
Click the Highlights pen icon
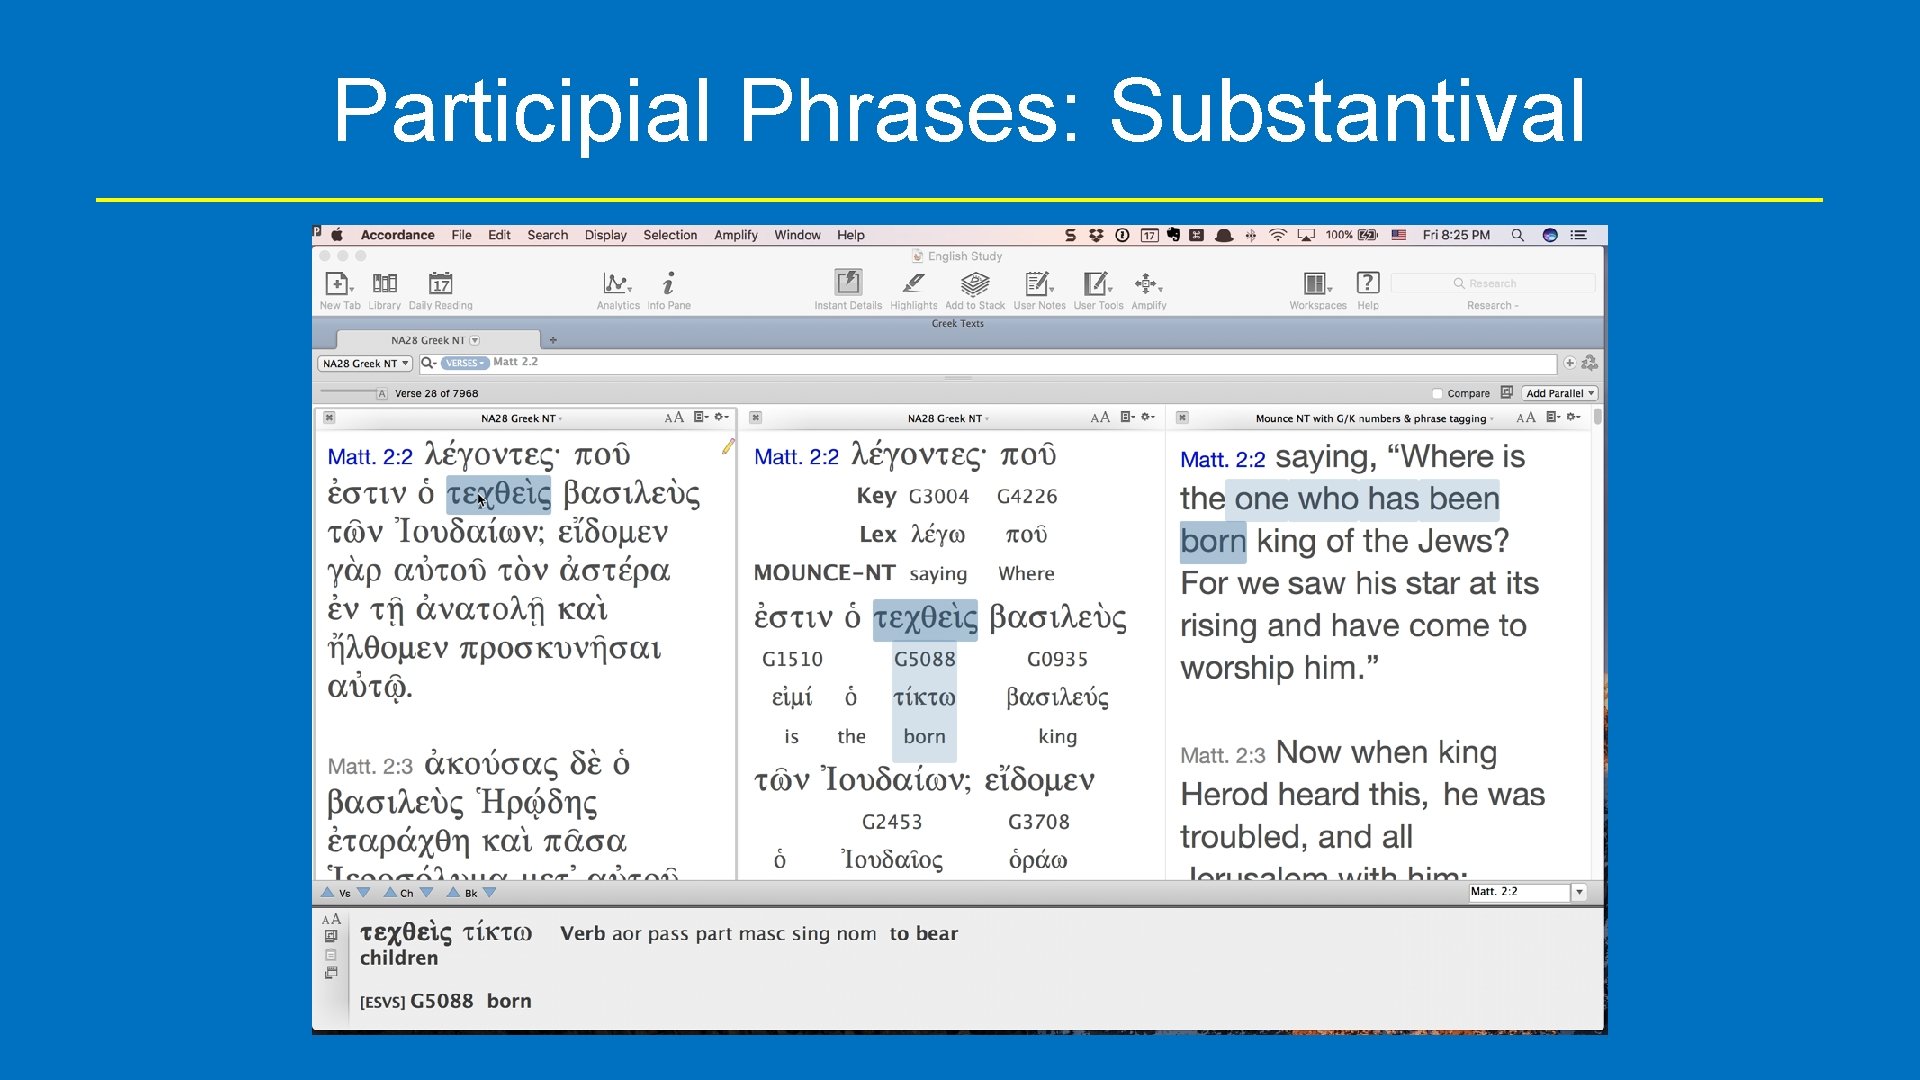click(913, 284)
